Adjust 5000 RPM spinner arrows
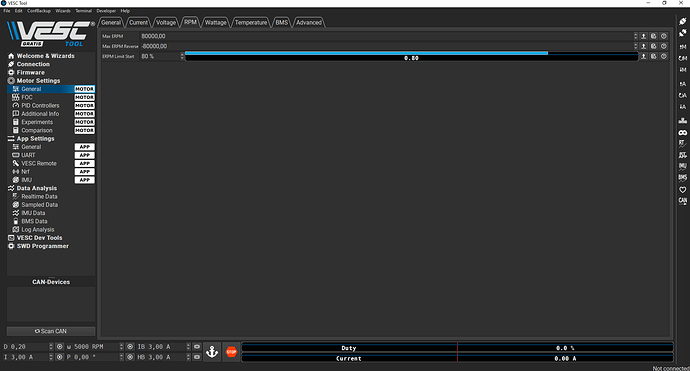690x371 pixels. pos(121,347)
